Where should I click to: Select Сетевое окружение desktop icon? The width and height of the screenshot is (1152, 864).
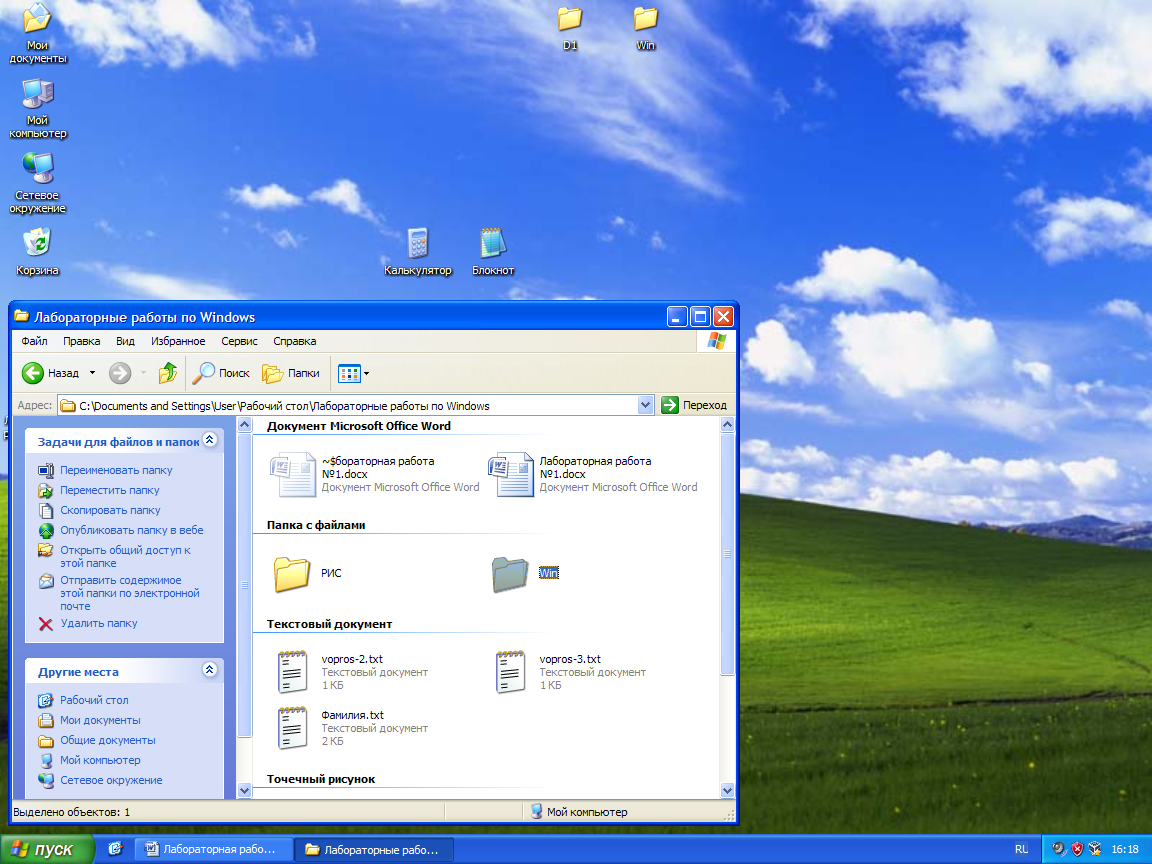point(37,184)
